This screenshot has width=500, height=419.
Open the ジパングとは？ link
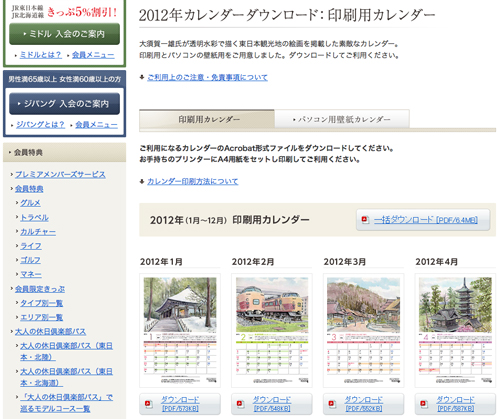[x=40, y=125]
